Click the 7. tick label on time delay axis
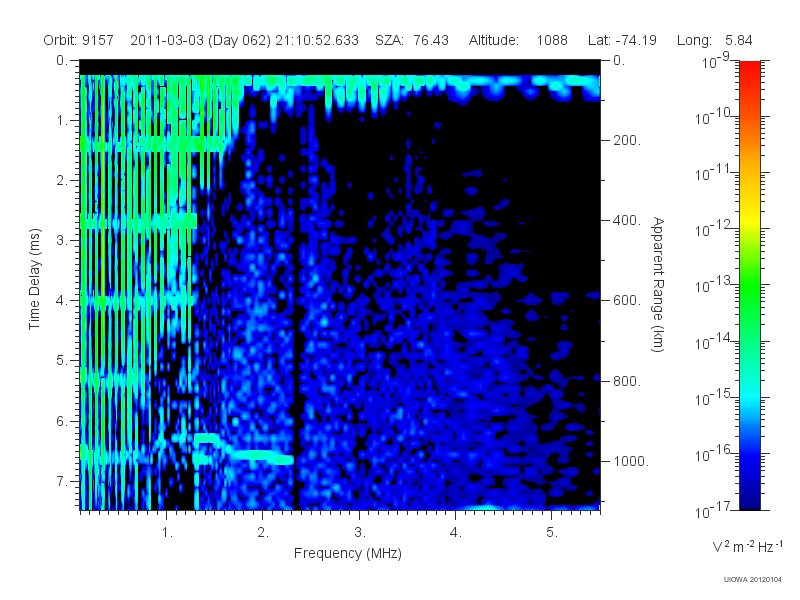This screenshot has height=600, width=800. pos(62,481)
